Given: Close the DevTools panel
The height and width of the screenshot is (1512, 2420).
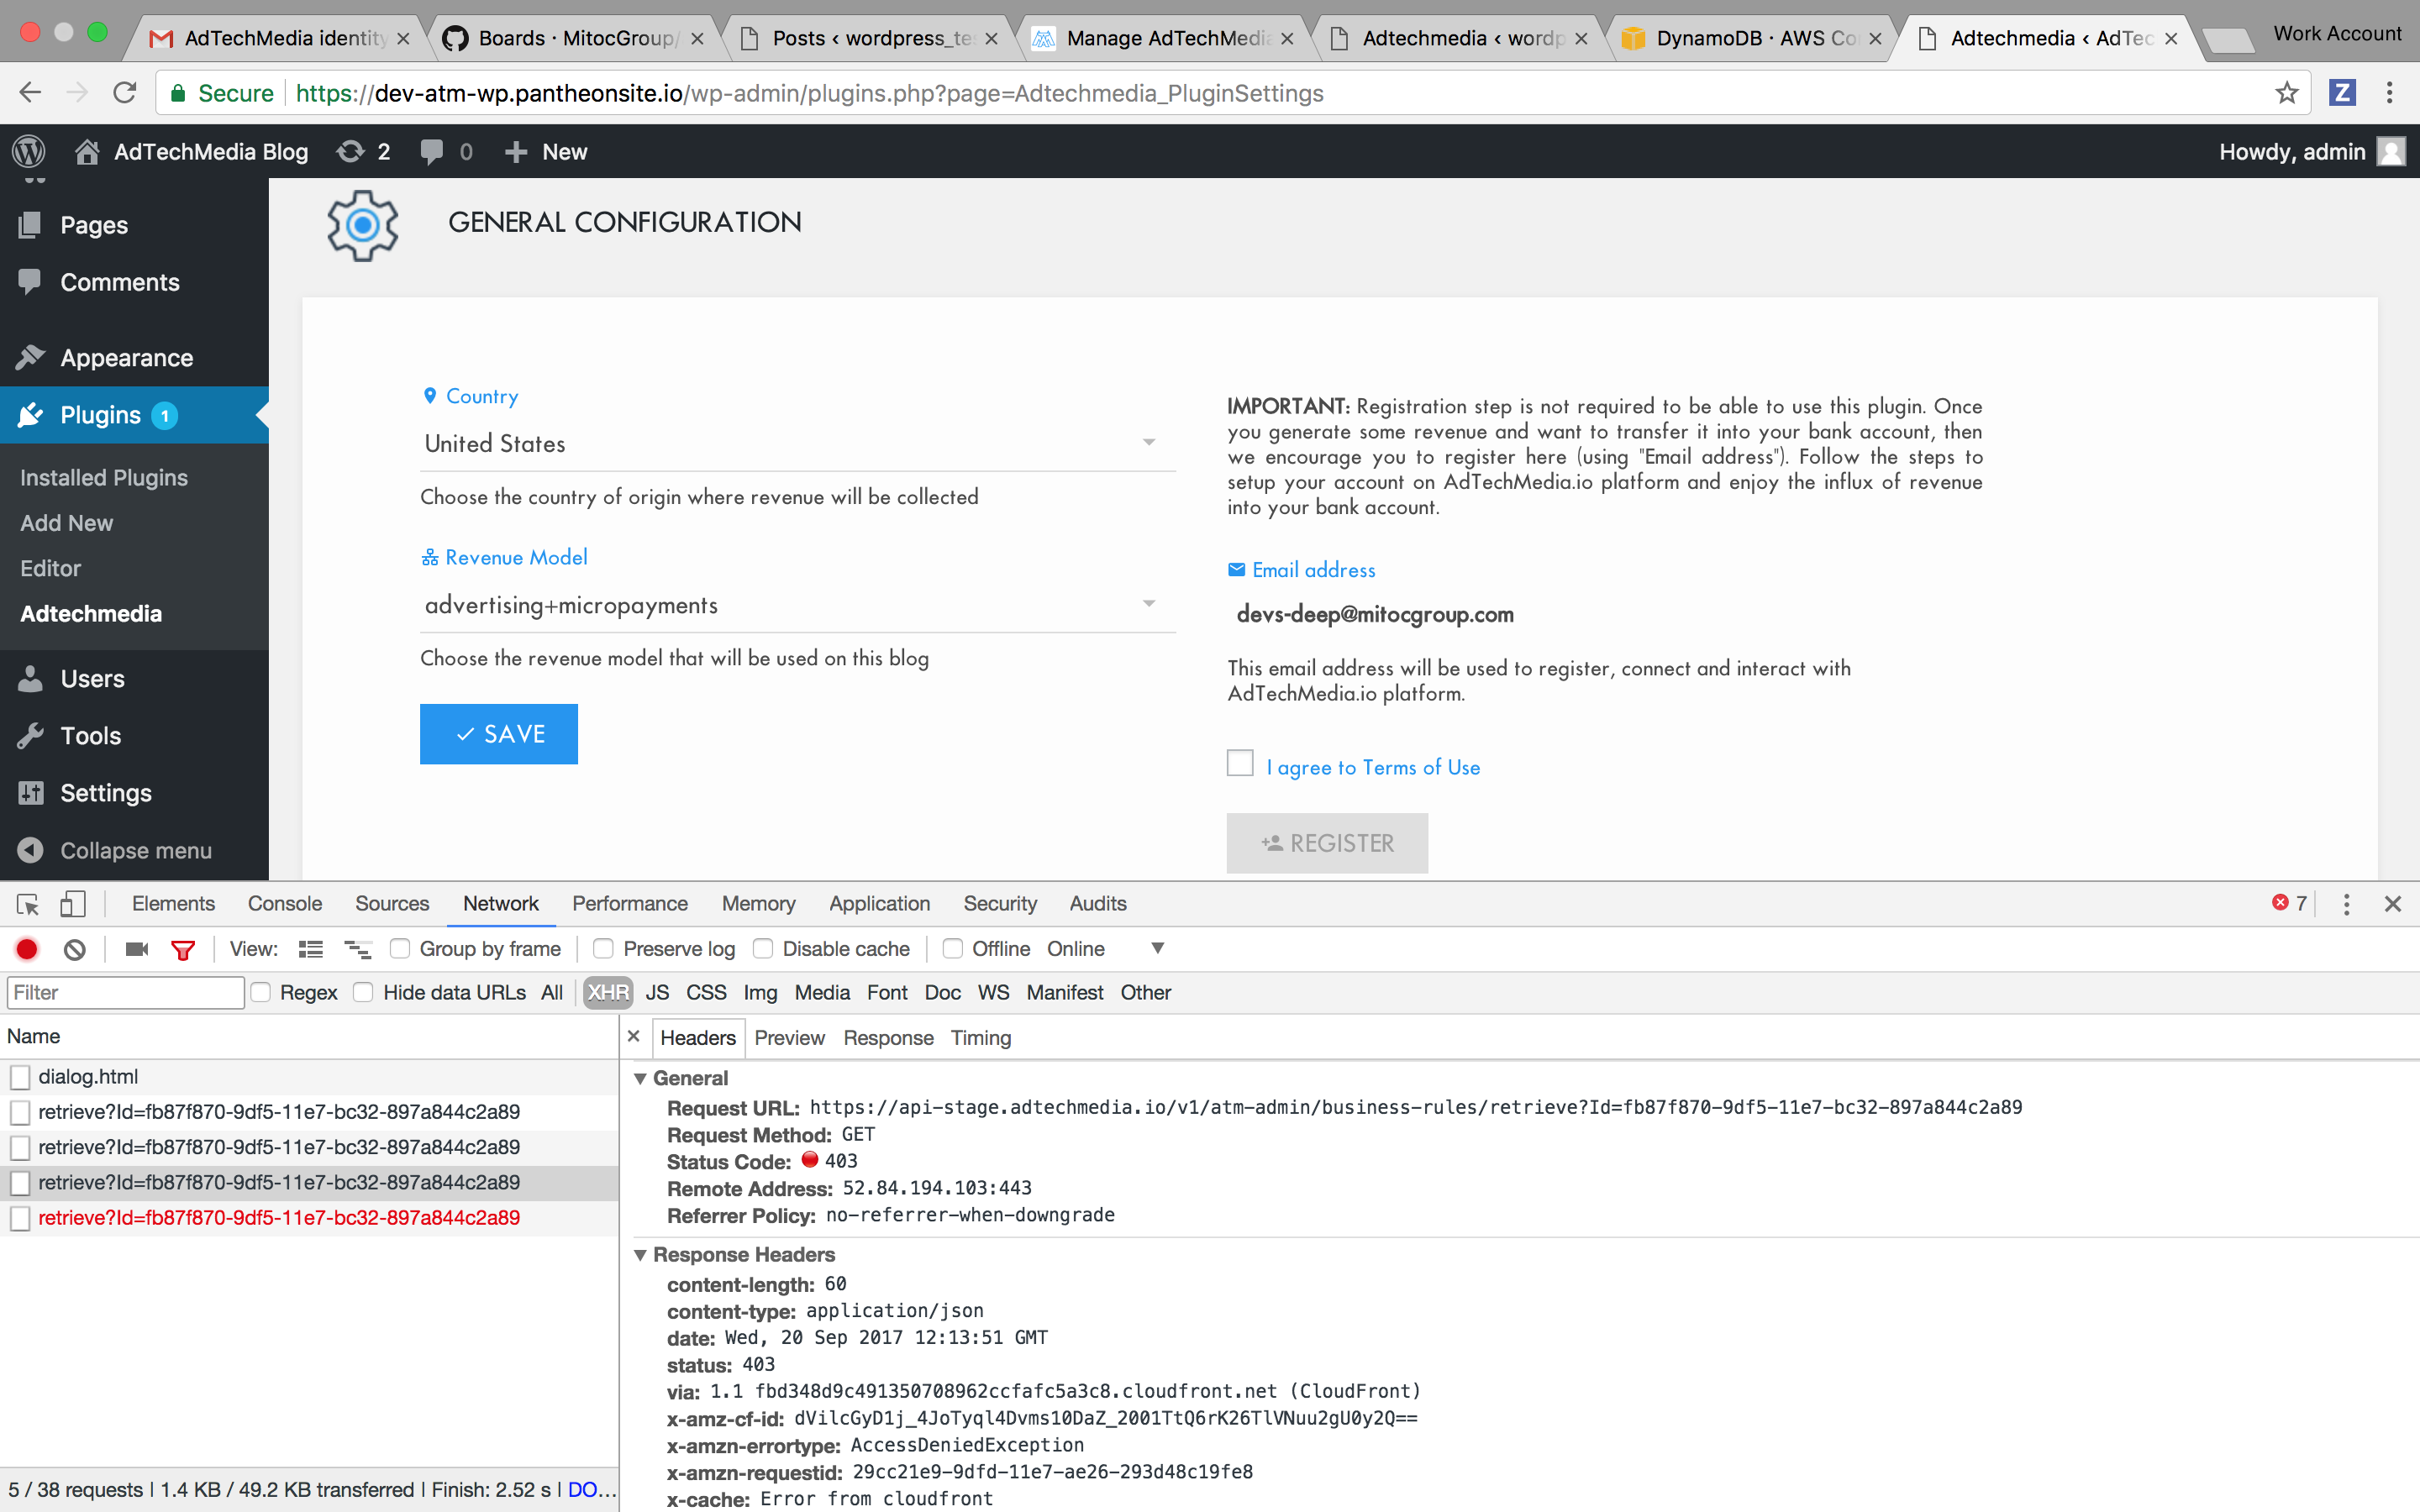Looking at the screenshot, I should [x=2393, y=904].
